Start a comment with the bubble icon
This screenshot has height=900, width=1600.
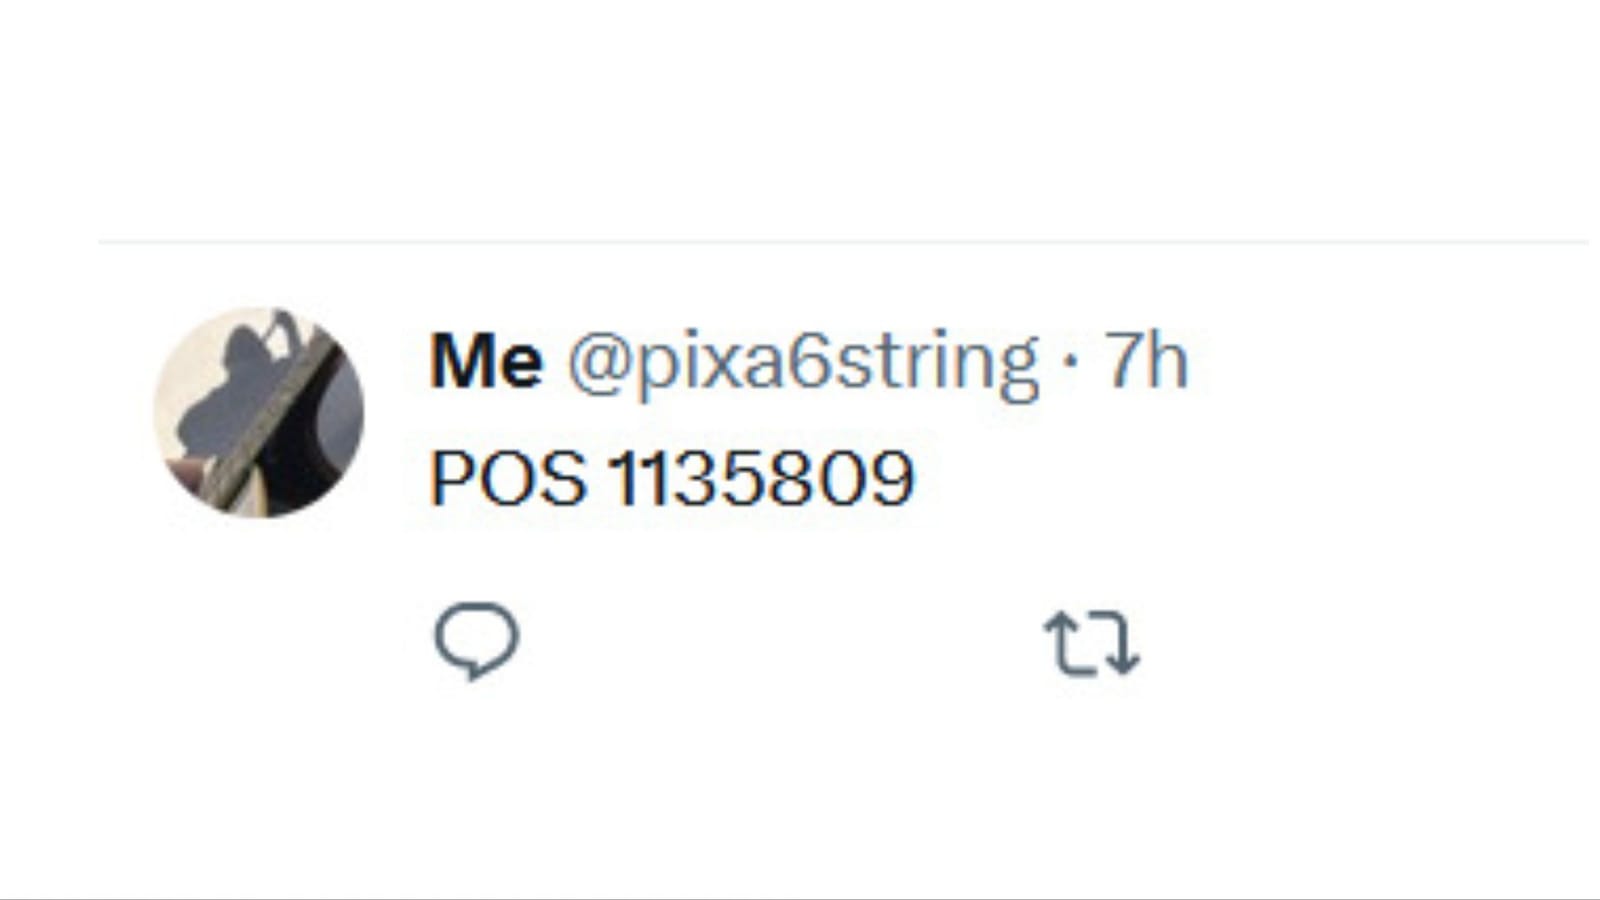click(477, 641)
